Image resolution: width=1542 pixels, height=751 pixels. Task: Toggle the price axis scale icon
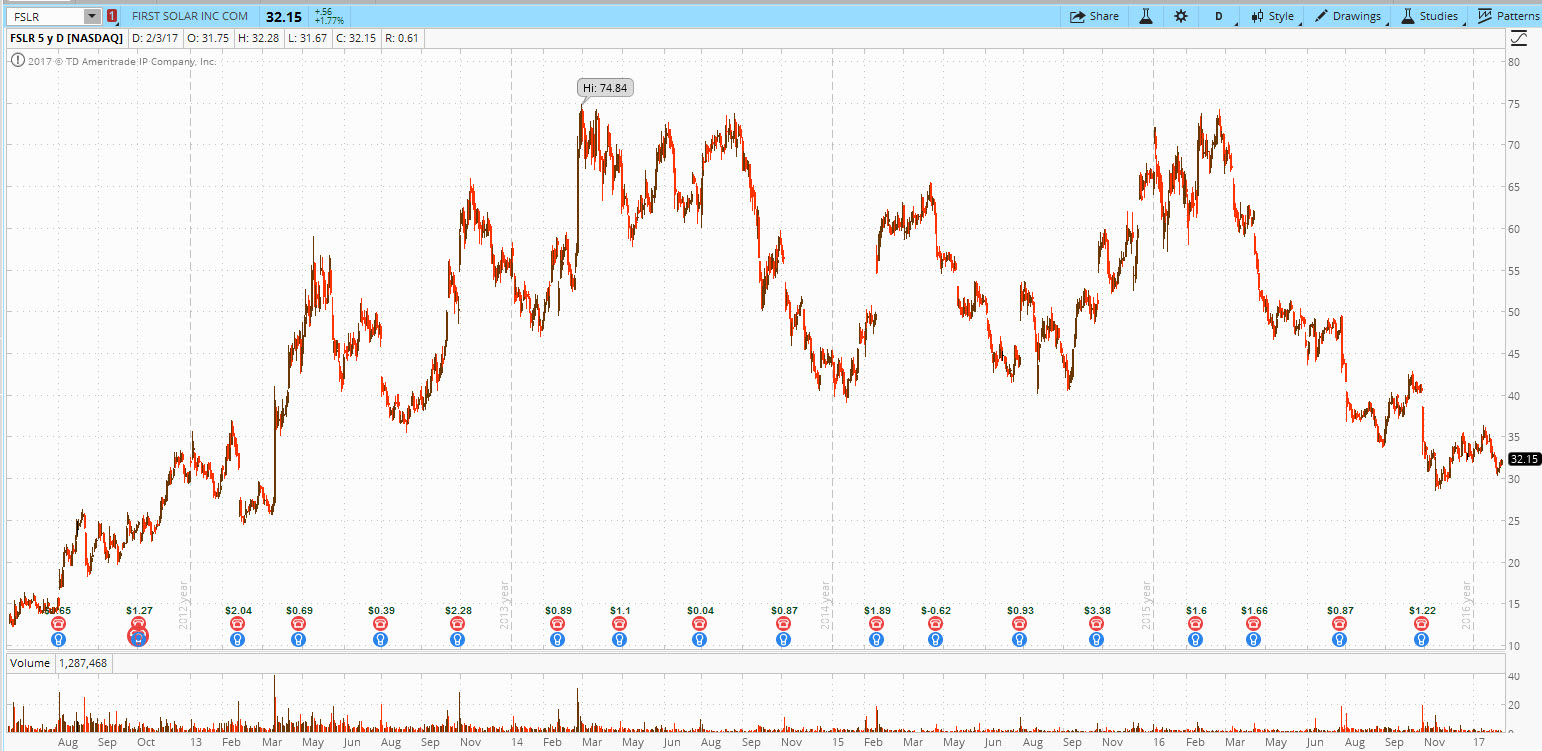1519,39
